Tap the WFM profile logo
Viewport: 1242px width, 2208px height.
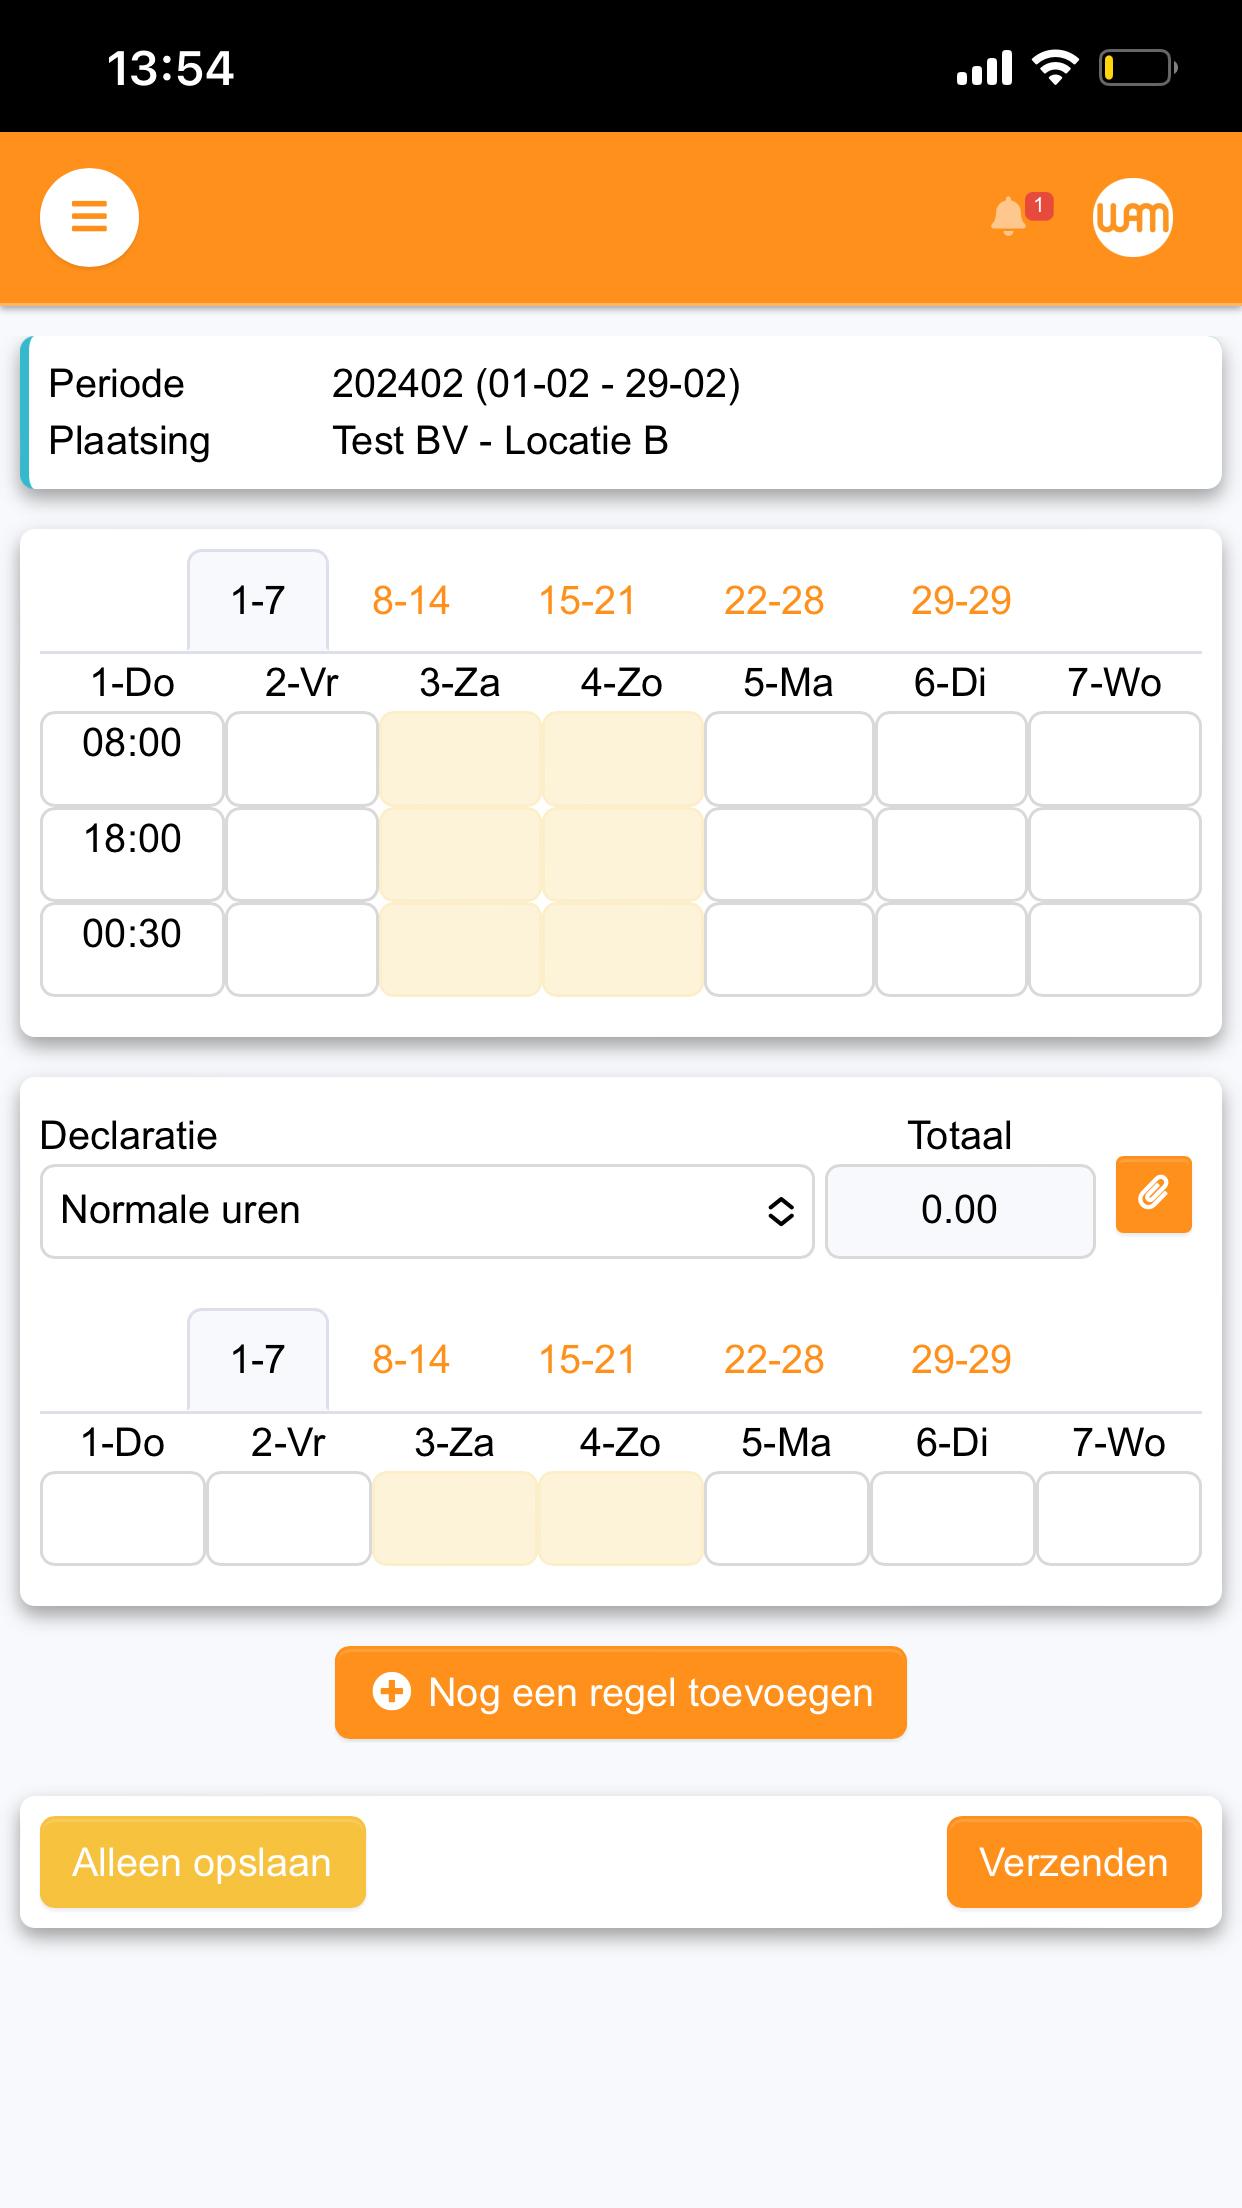click(1132, 217)
